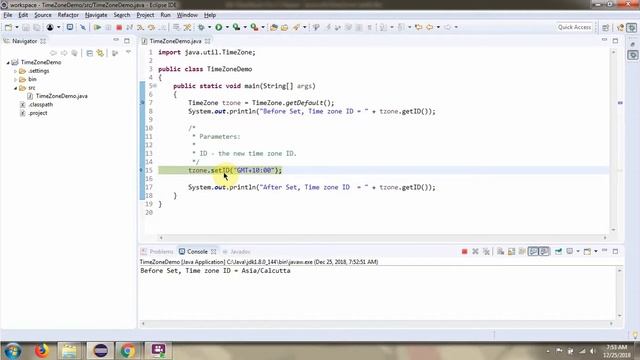
Task: Click the External Tools run icon
Action: point(254,27)
